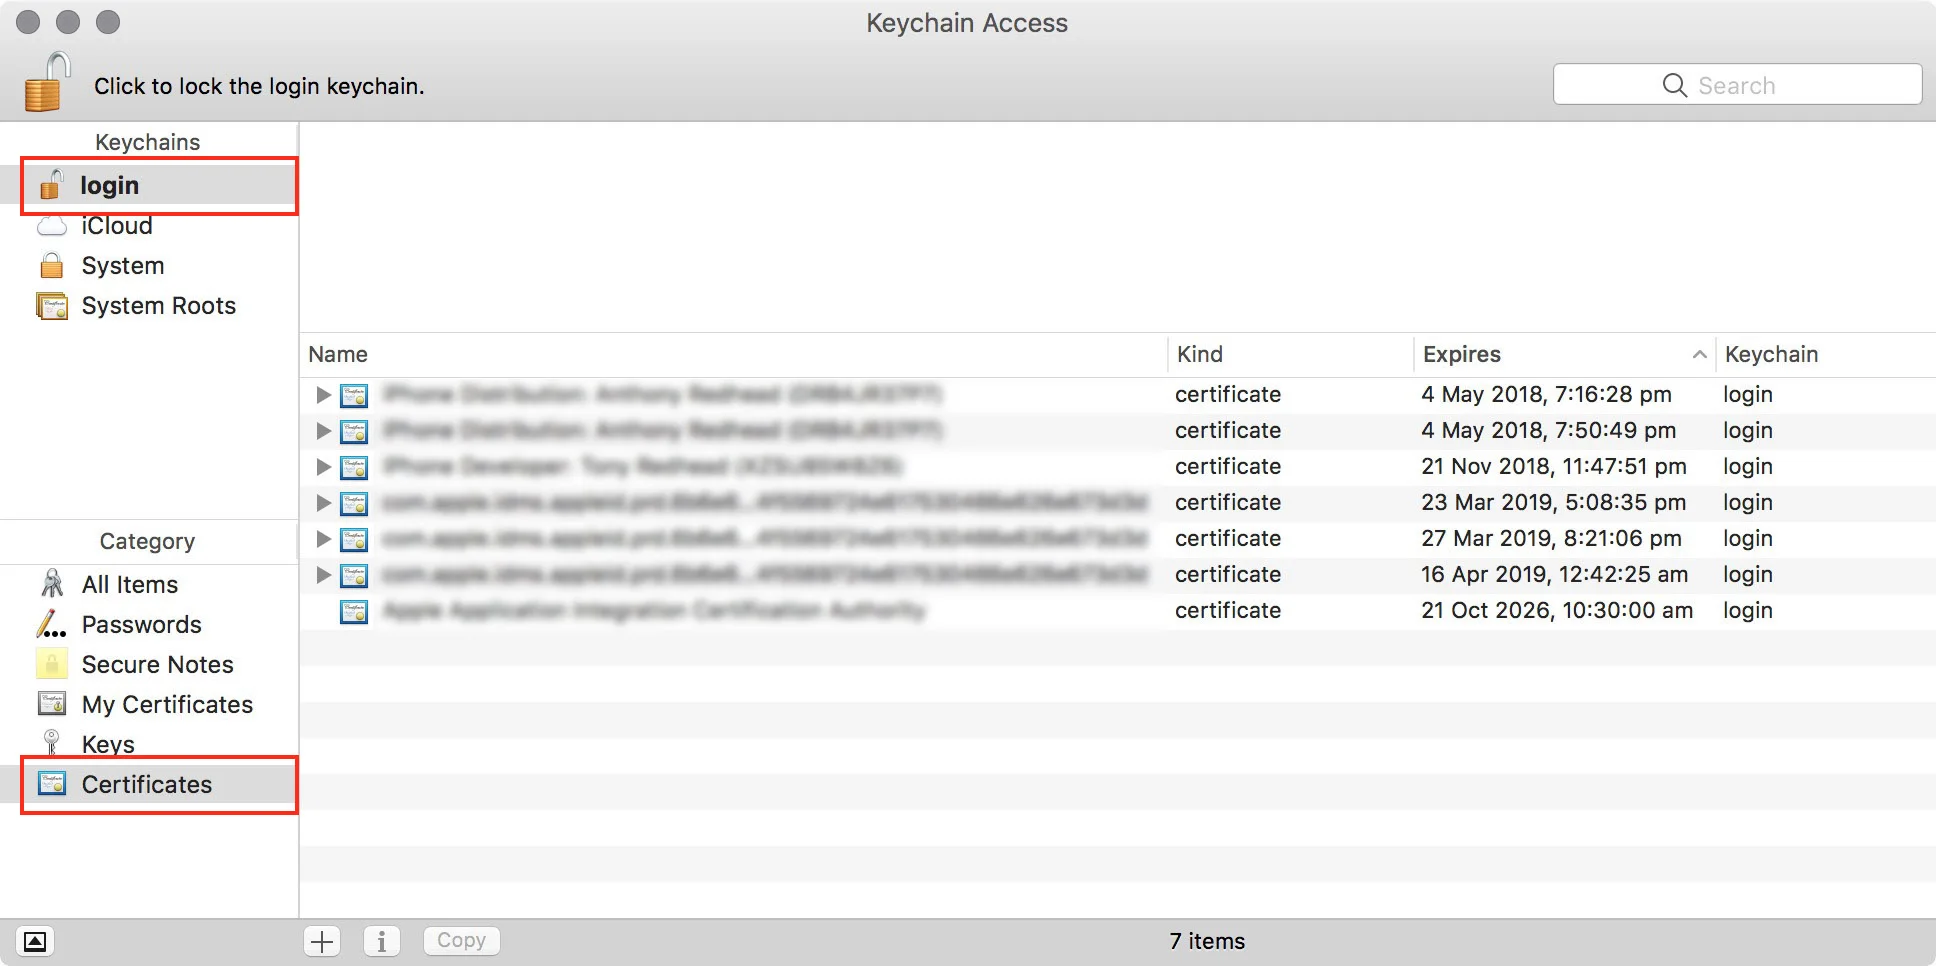Expand certificate expiring 23 Mar 2019

coord(323,503)
